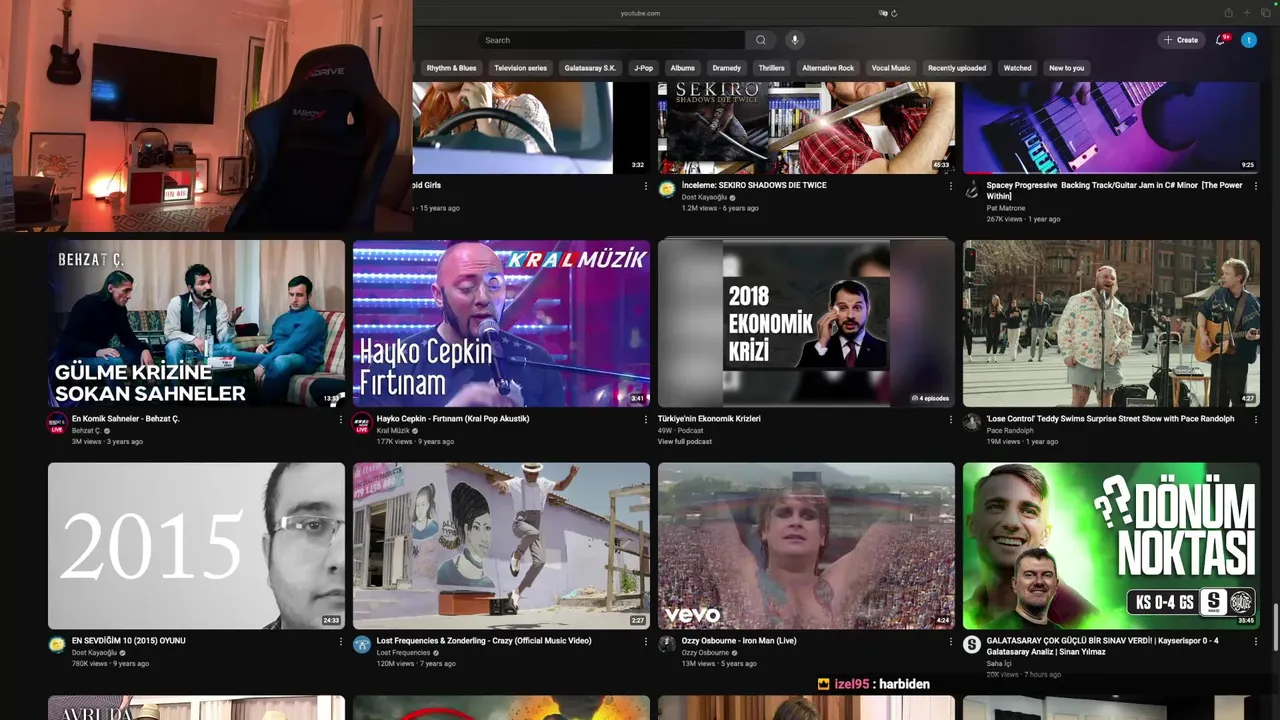
Task: Play the Hayko Cepkin Fırtınam thumbnail
Action: [x=501, y=323]
